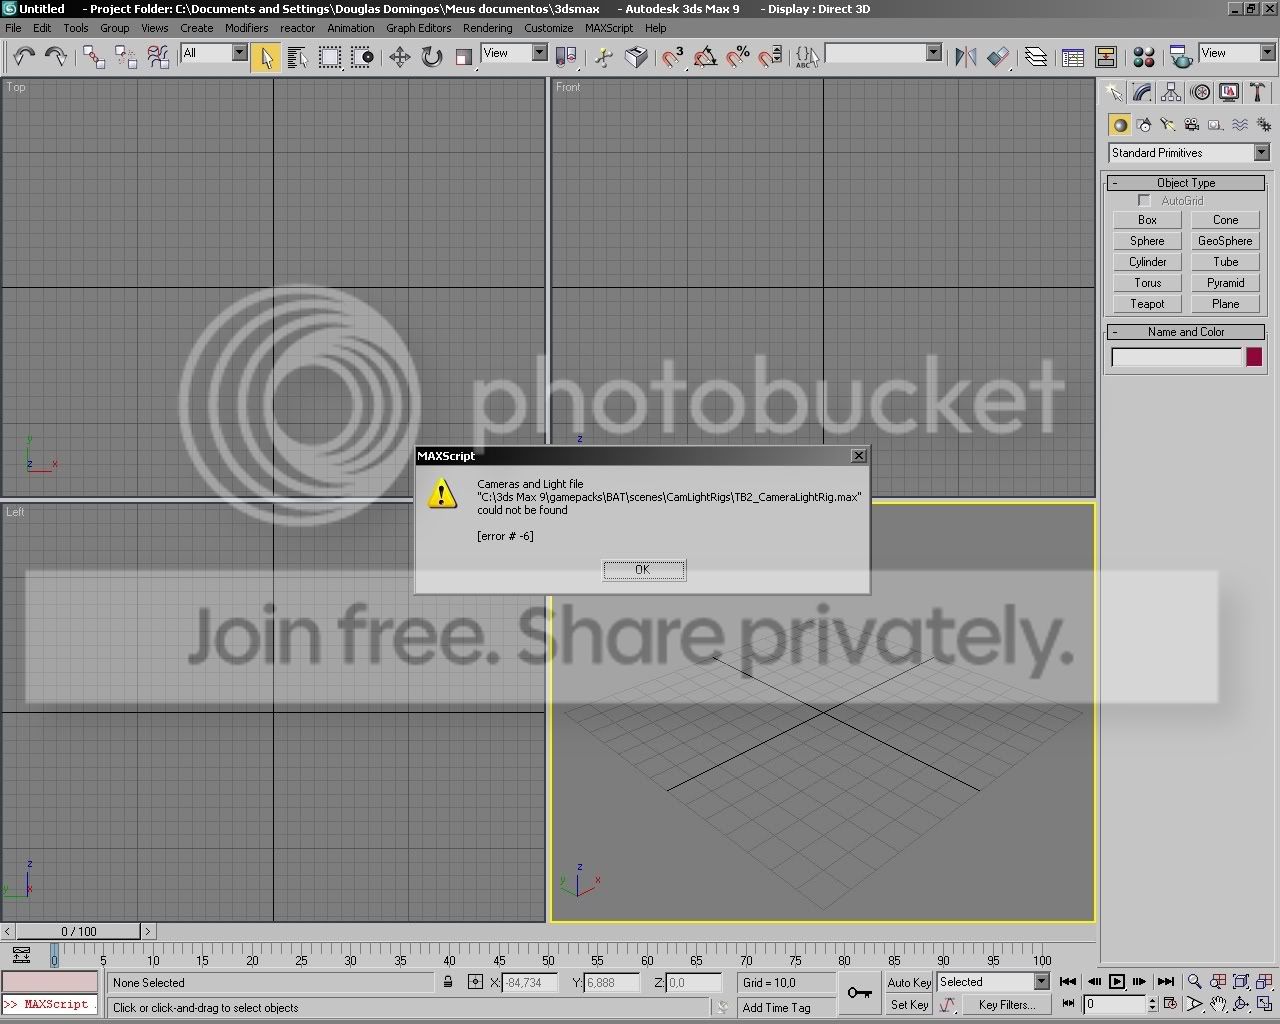Click the Teapot primitive button

click(x=1147, y=304)
